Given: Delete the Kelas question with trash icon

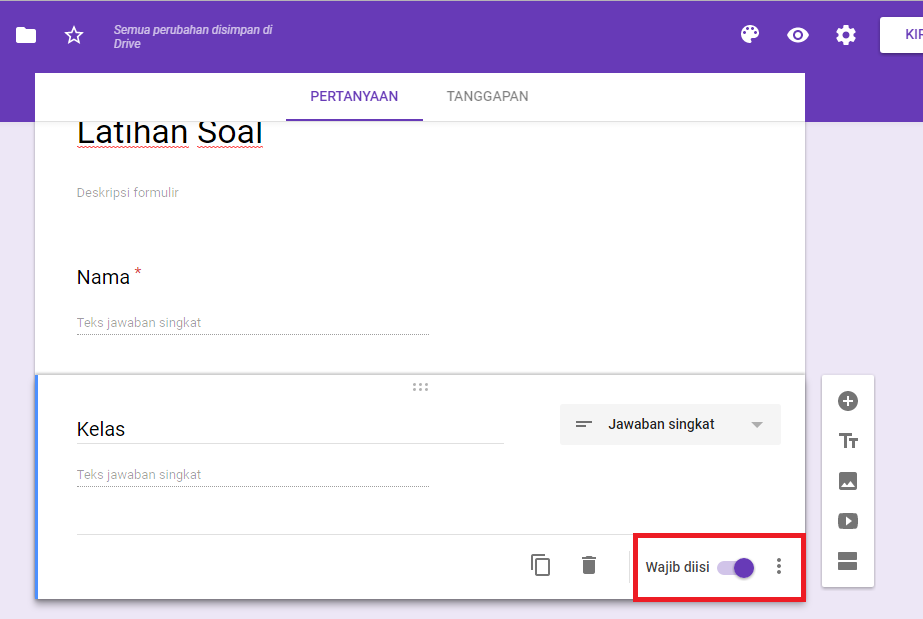Looking at the screenshot, I should [589, 565].
